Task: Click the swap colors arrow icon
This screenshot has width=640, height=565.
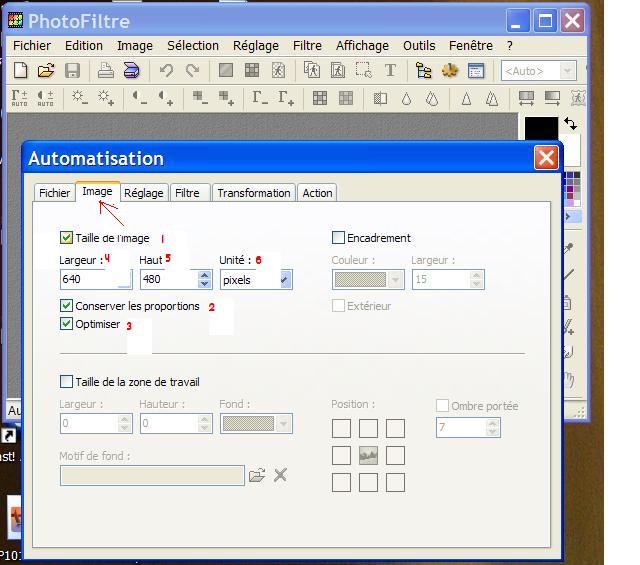Action: (570, 123)
